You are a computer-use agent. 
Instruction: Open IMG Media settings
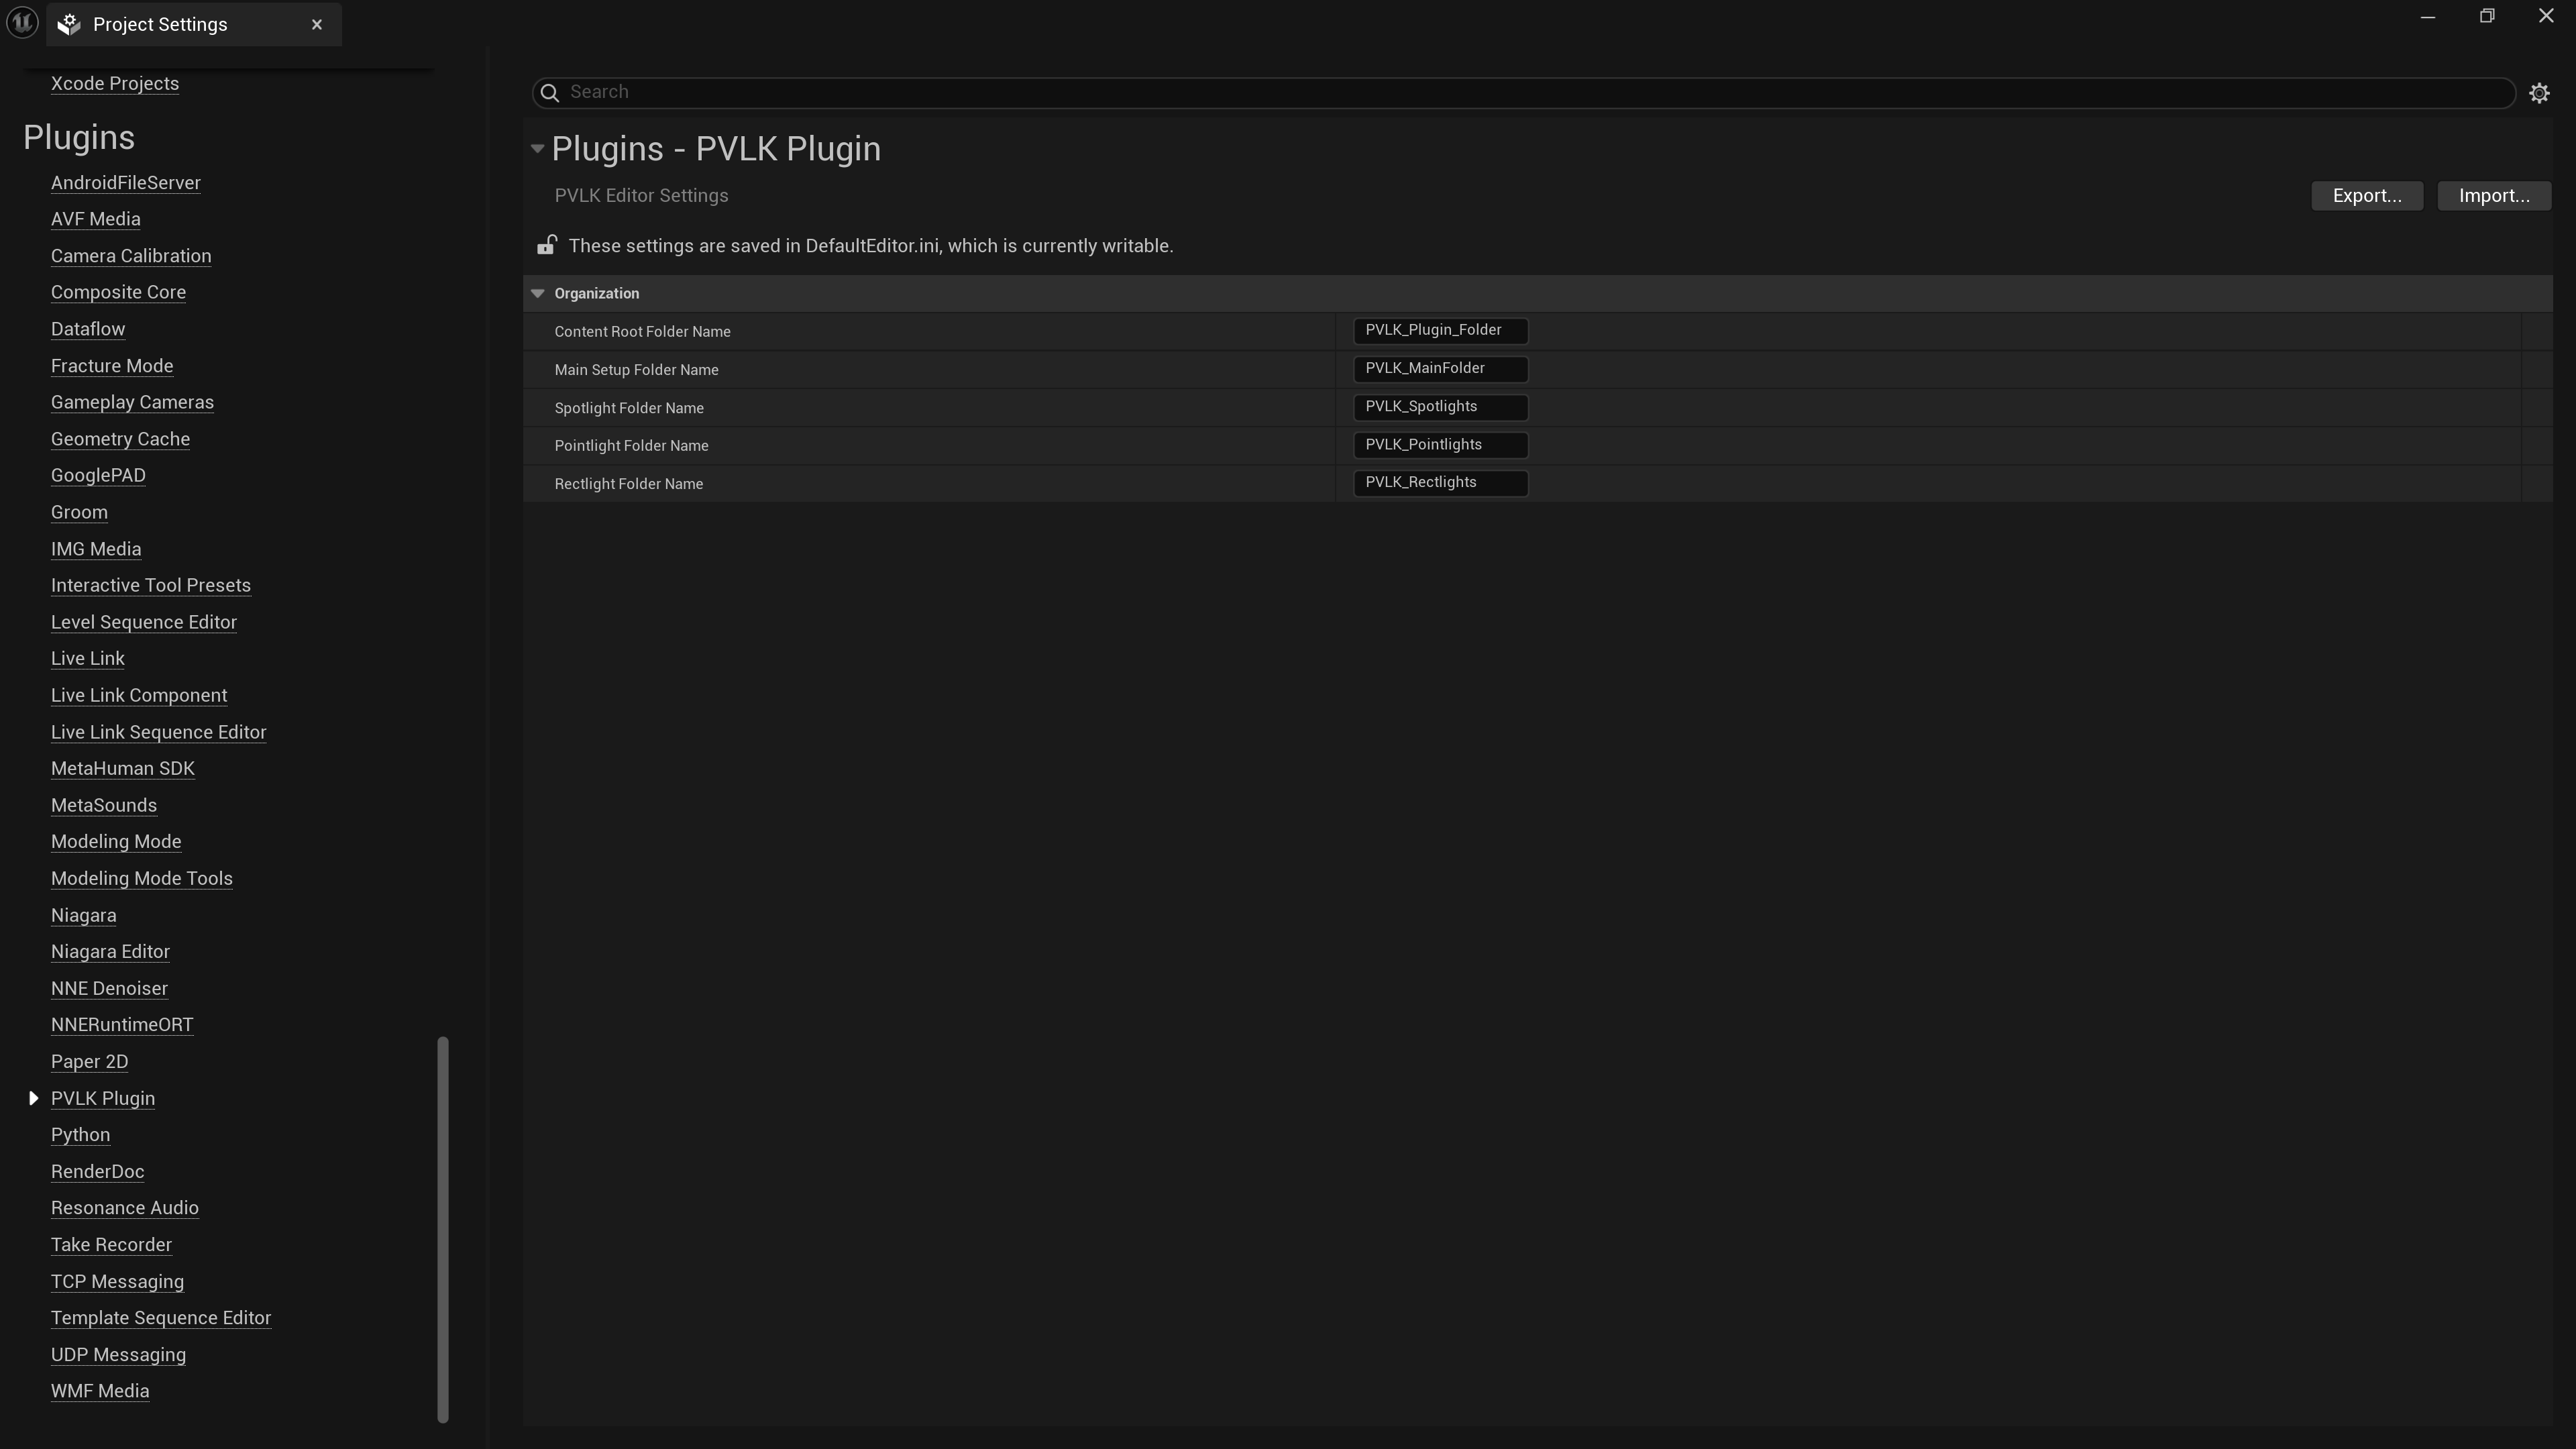96,549
